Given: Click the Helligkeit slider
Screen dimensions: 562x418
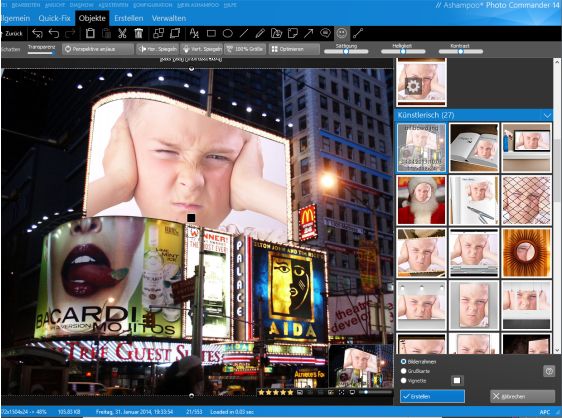Looking at the screenshot, I should 403,52.
